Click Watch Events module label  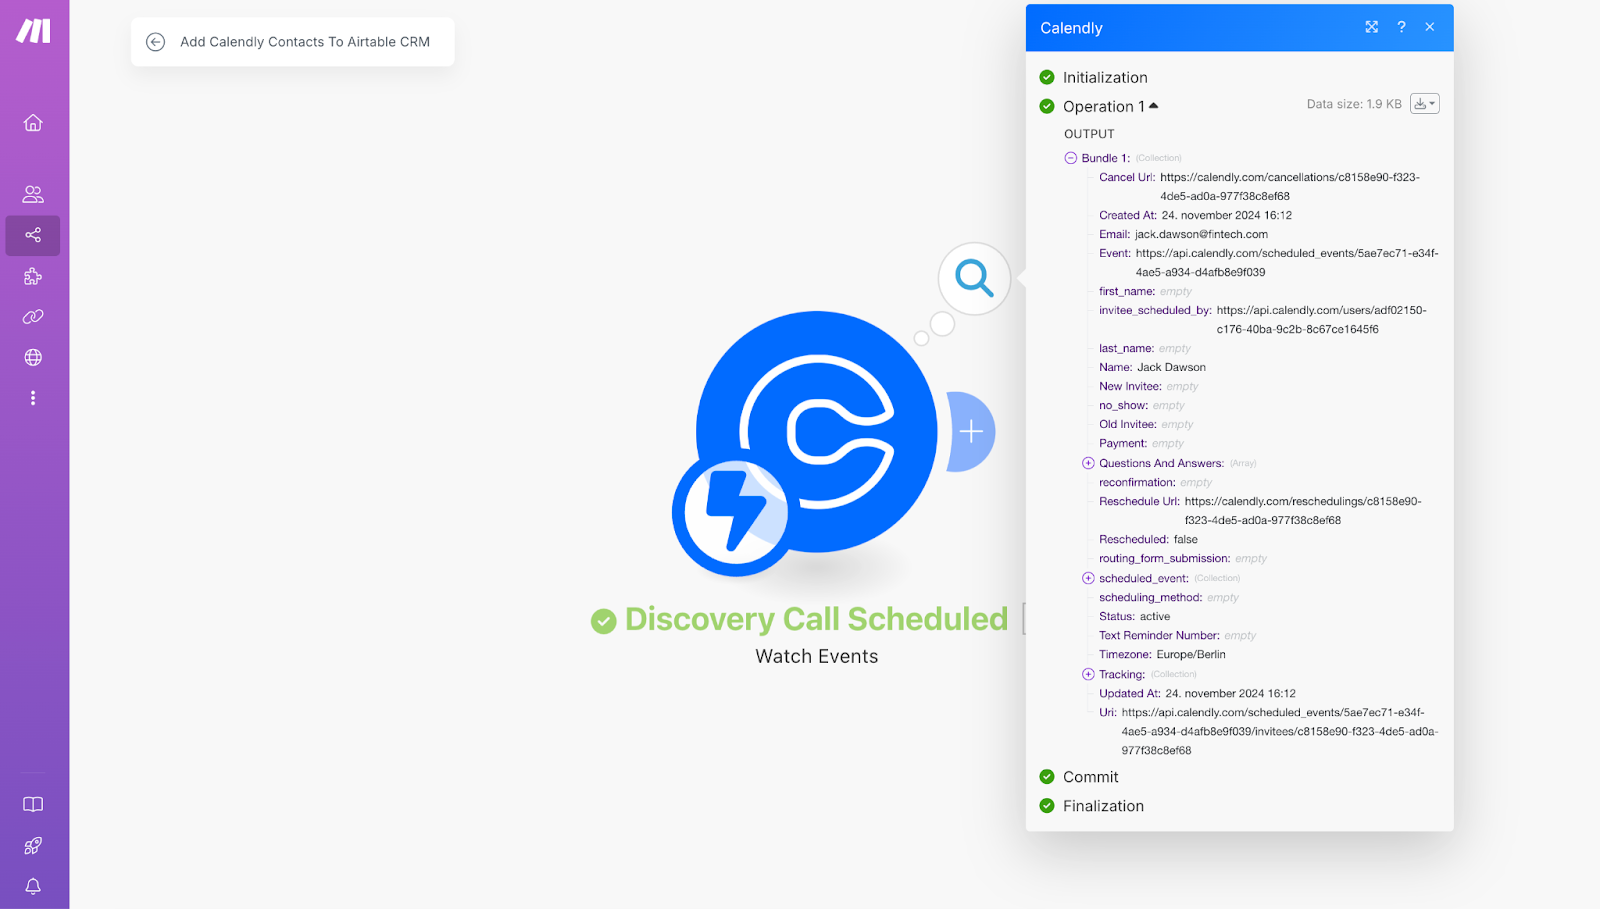[x=817, y=656]
